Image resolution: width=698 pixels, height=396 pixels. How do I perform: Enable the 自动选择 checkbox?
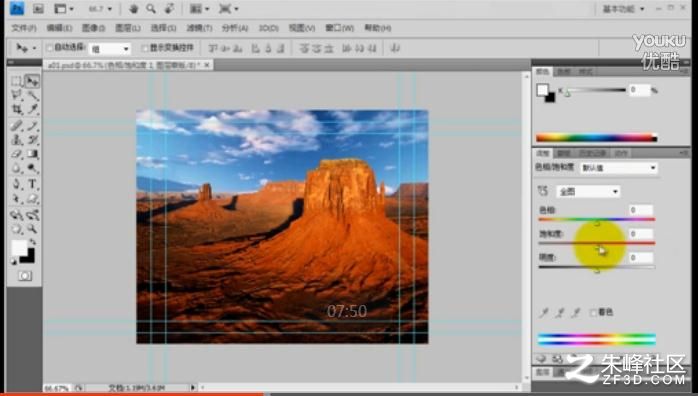50,48
